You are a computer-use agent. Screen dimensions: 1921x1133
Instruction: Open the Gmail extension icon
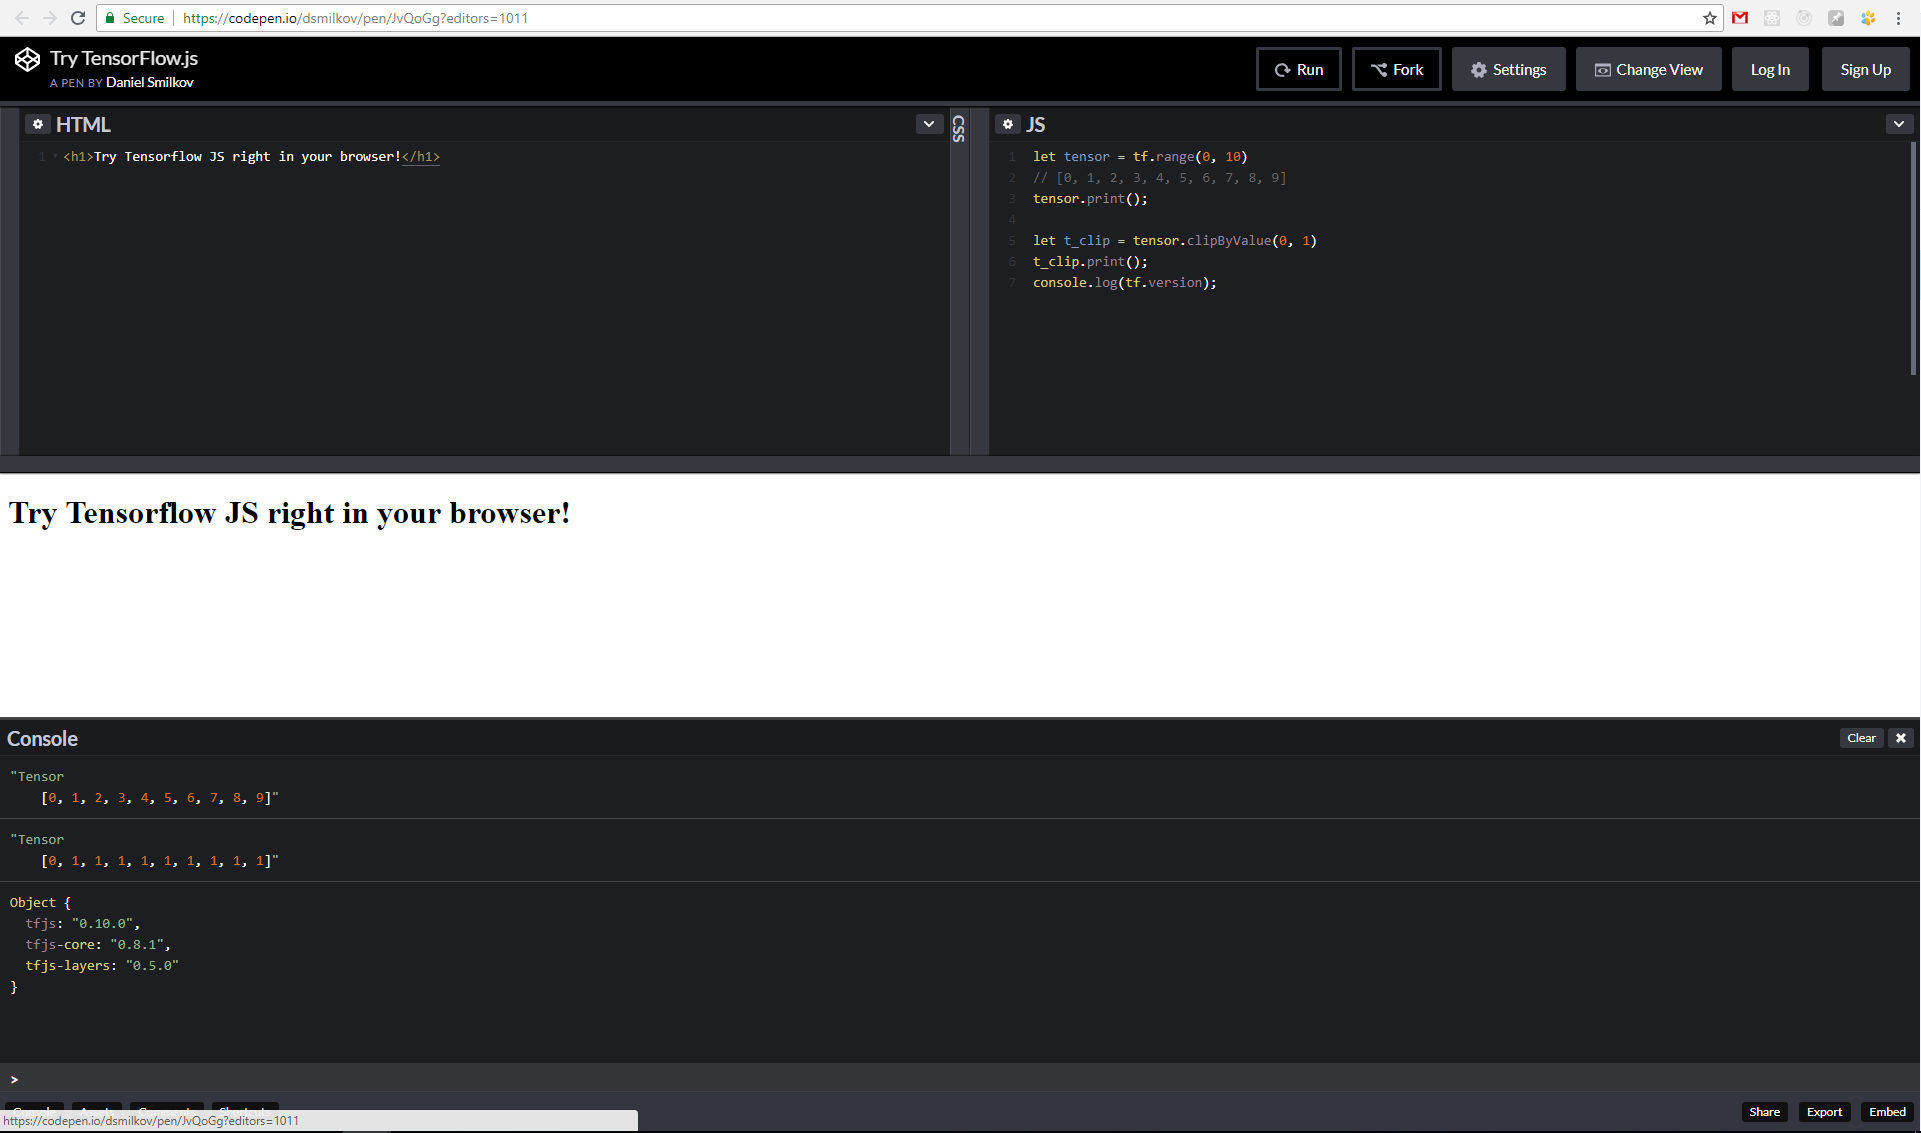[x=1740, y=18]
